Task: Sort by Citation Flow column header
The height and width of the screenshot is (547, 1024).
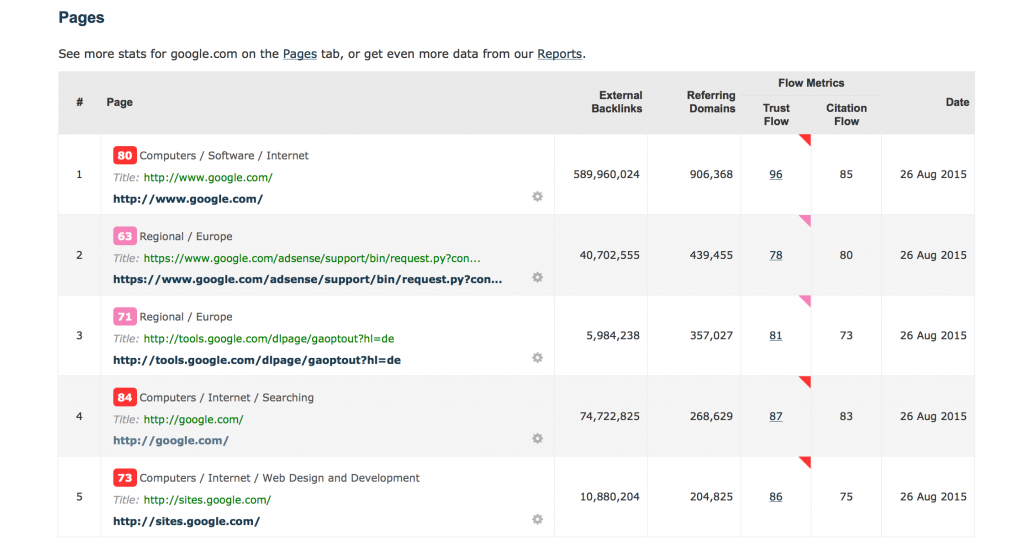Action: (x=846, y=115)
